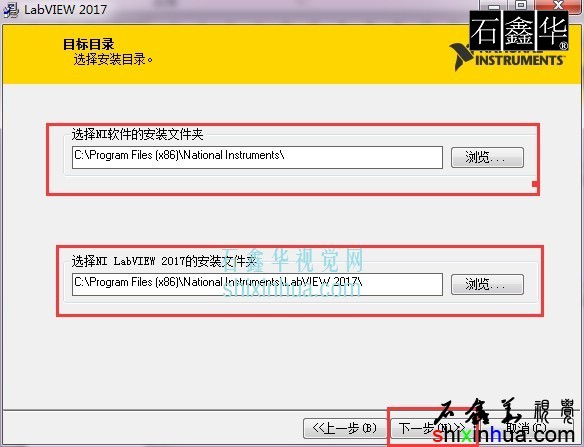
Task: Click the 石鑫华 black watermark logo
Action: point(519,31)
